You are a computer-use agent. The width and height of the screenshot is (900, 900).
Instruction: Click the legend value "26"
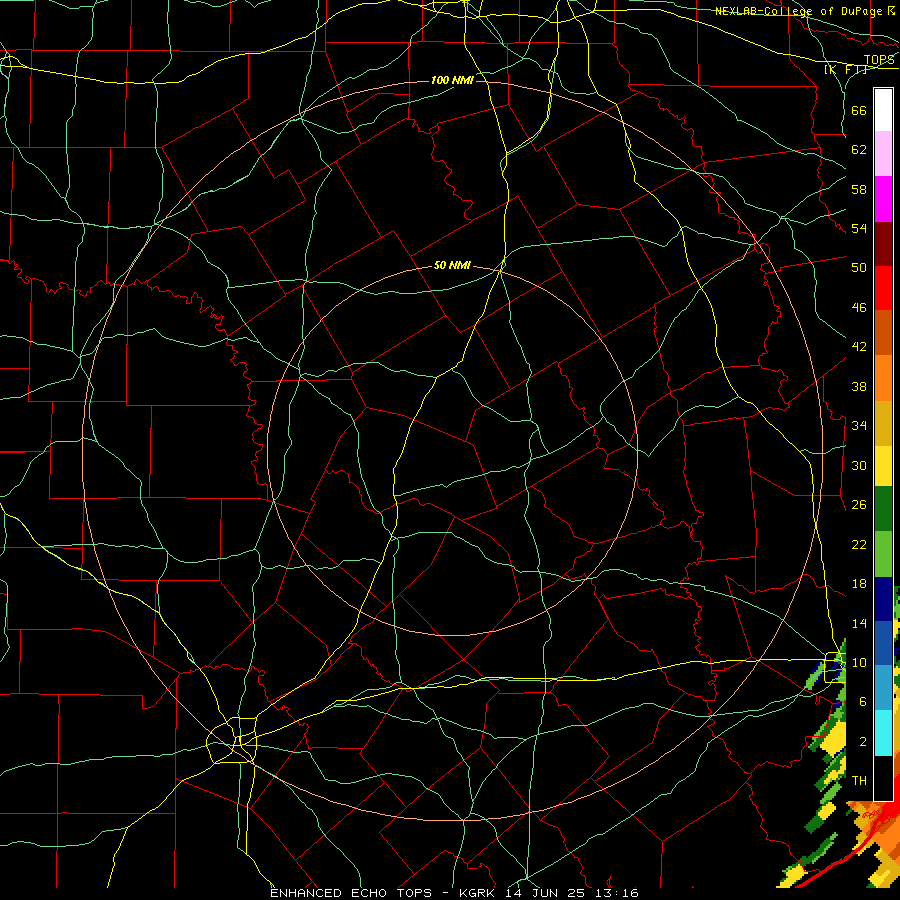[859, 505]
